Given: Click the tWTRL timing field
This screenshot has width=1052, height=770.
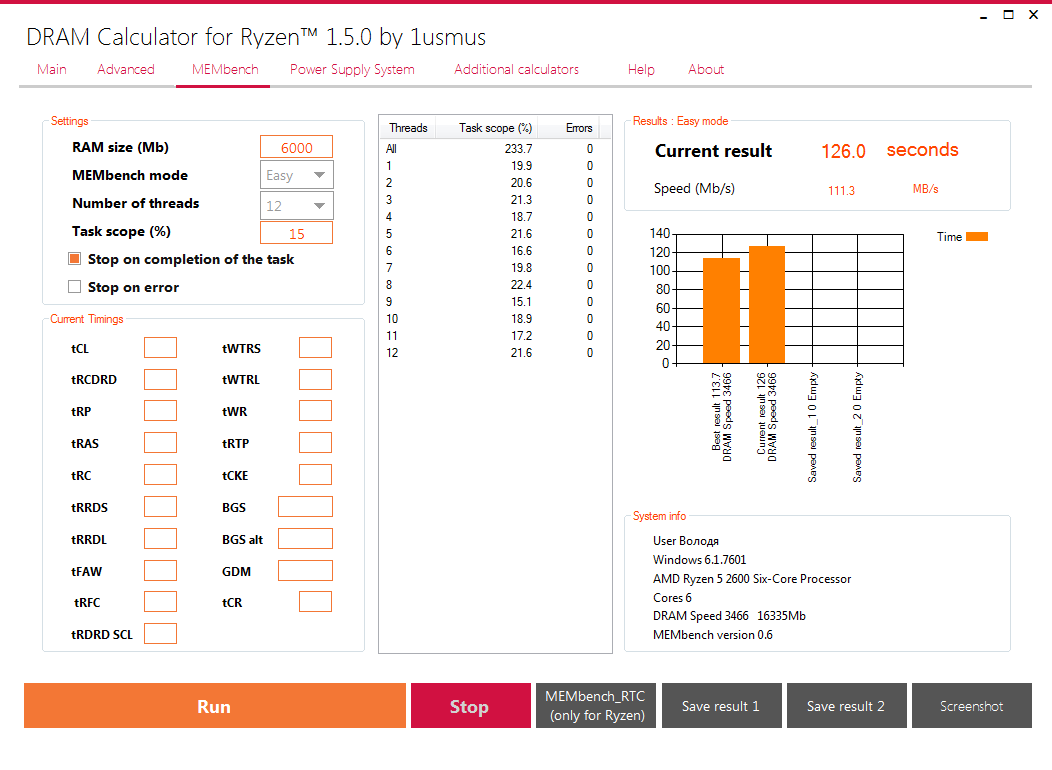Looking at the screenshot, I should coord(315,380).
